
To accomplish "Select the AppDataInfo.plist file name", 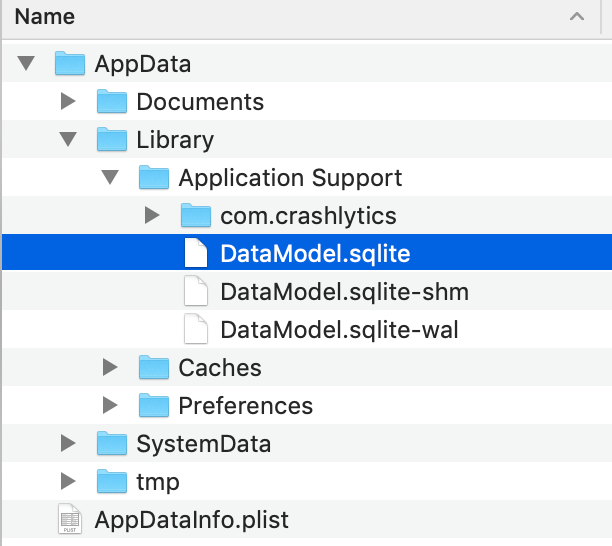I will point(192,520).
